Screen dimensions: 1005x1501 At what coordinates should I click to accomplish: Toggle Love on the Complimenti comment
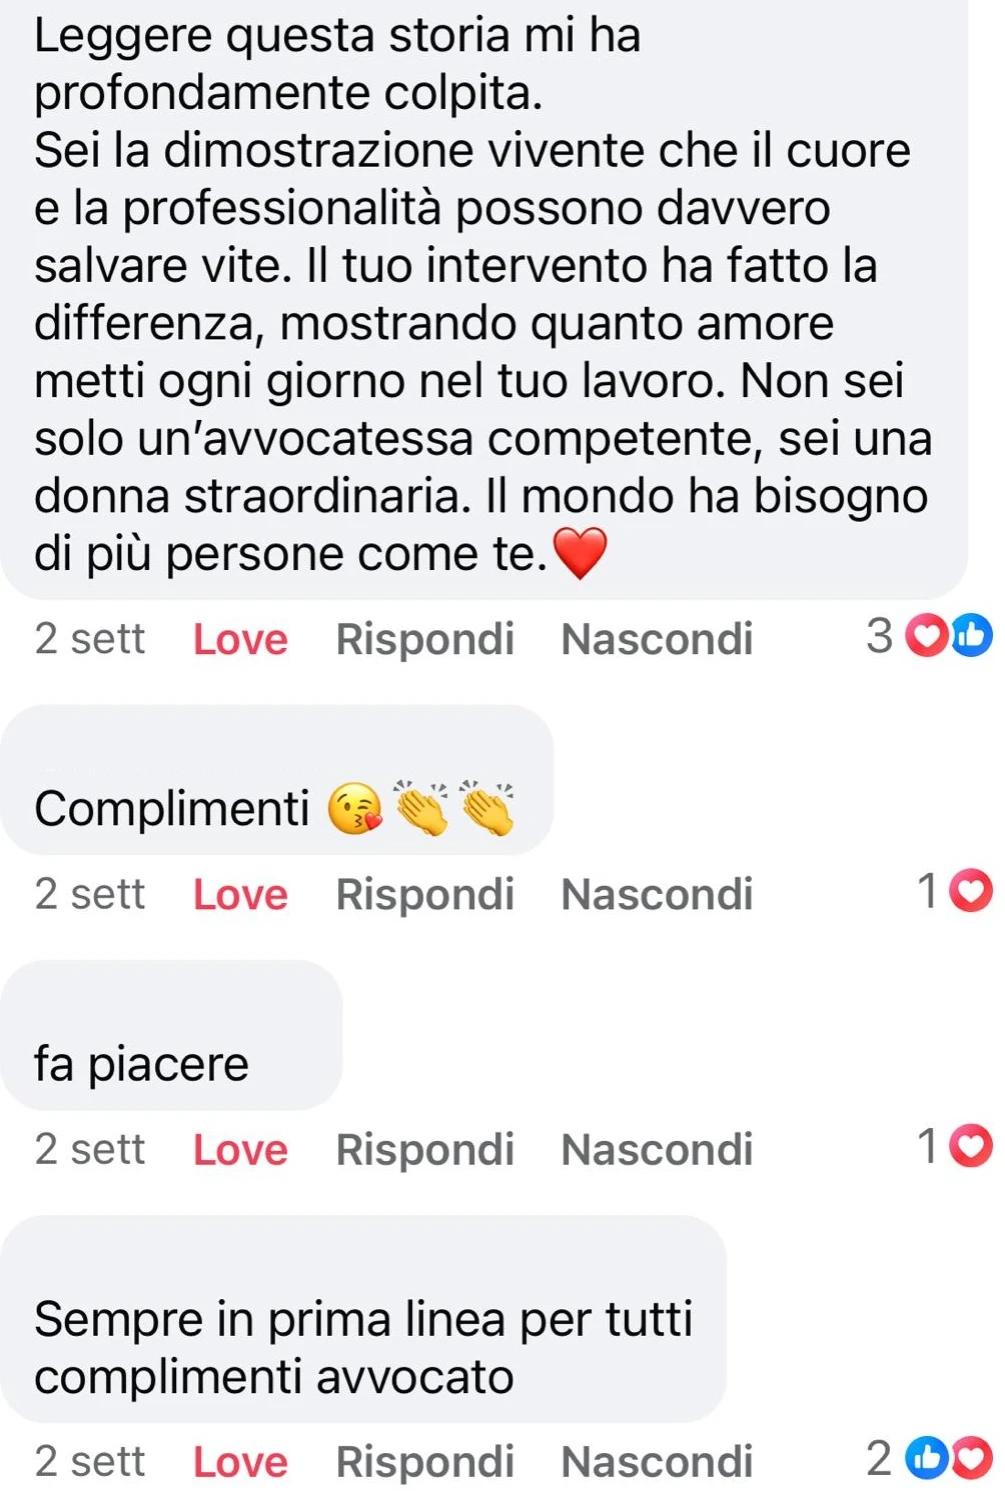coord(240,894)
